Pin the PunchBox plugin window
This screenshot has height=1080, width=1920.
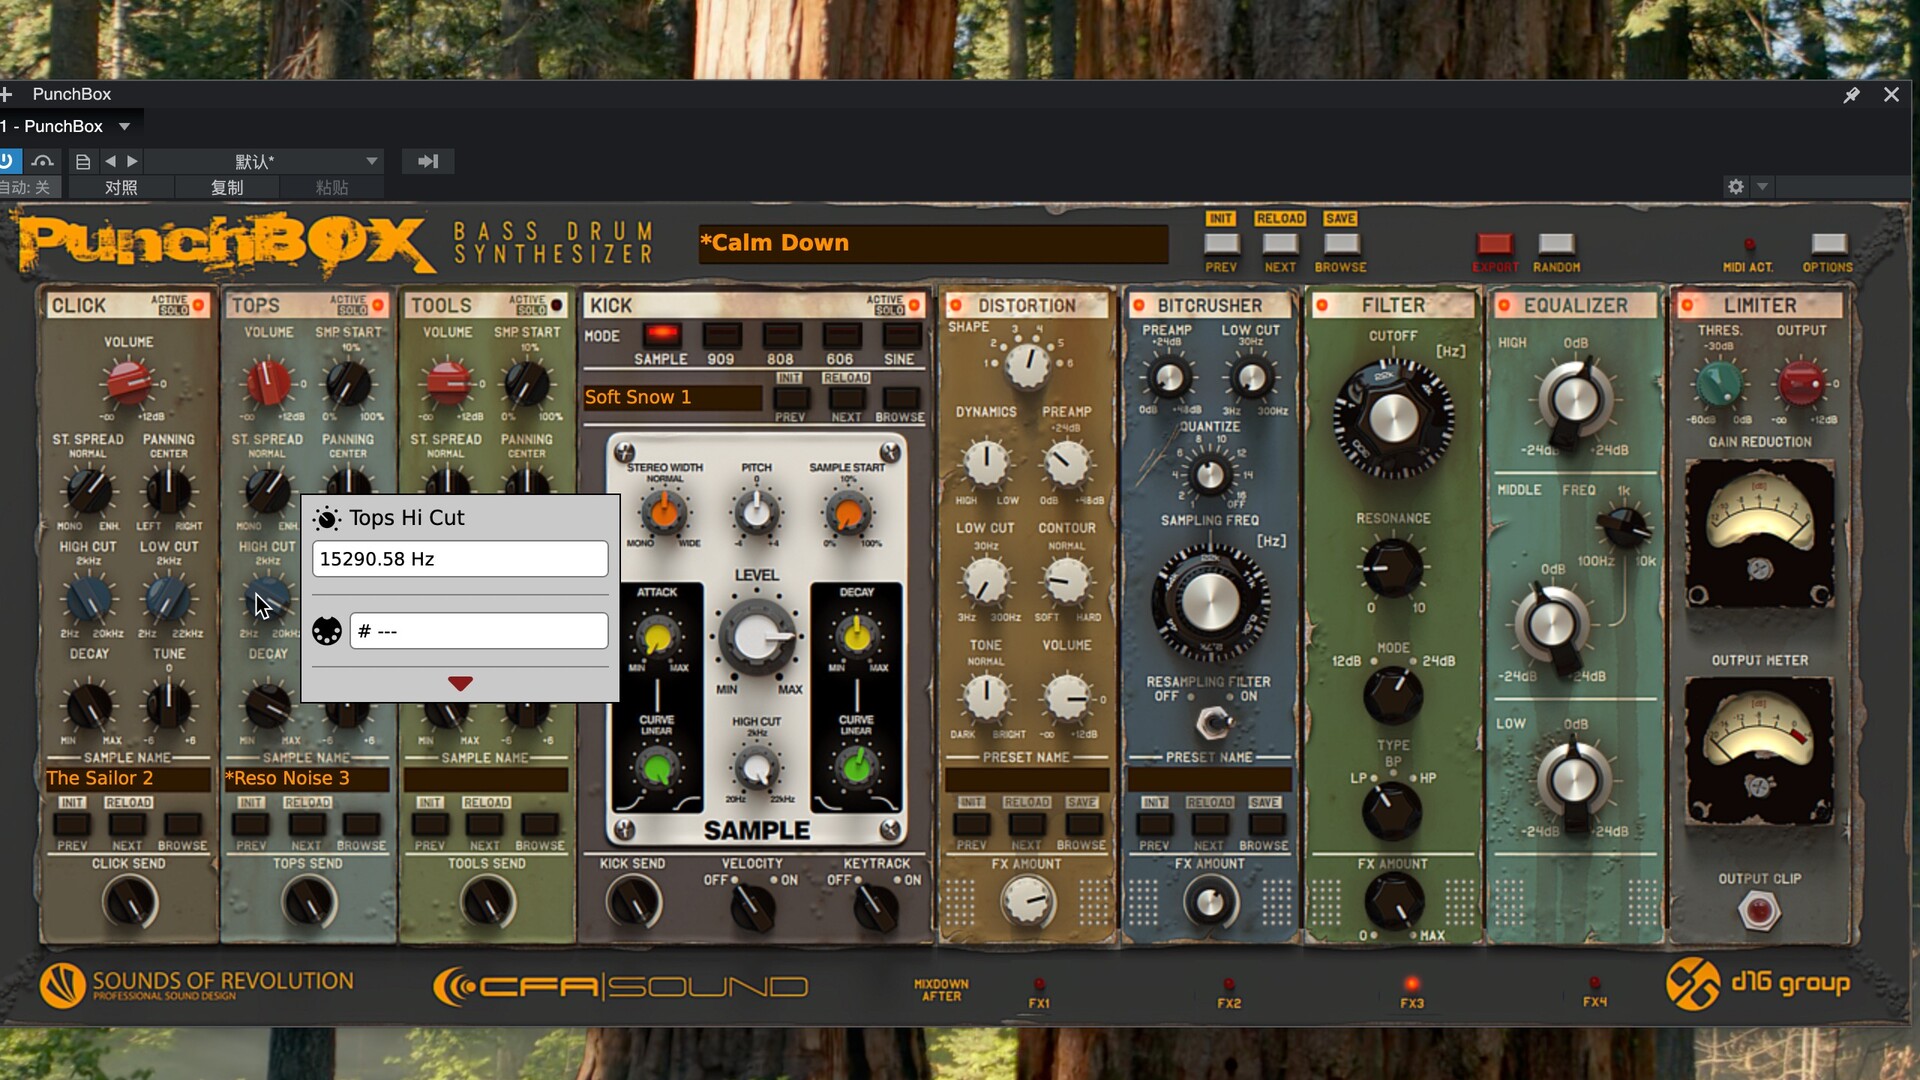(x=1851, y=94)
